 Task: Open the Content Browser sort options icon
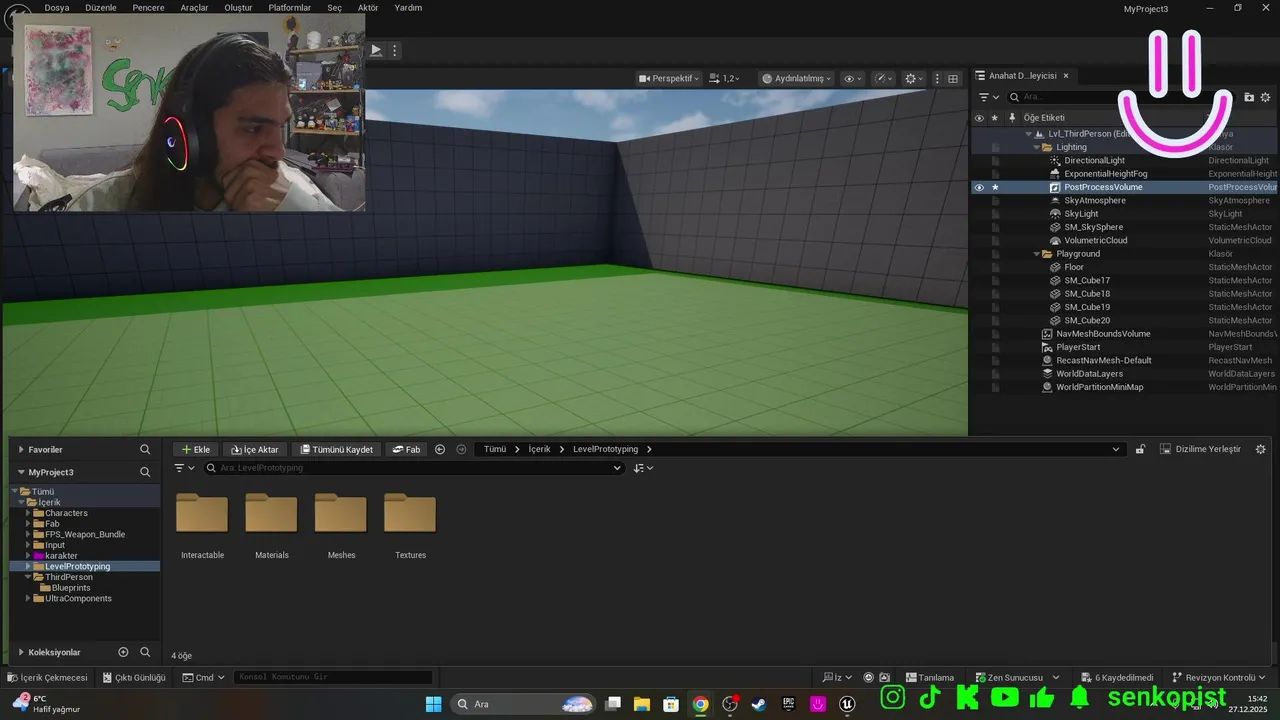click(x=643, y=468)
